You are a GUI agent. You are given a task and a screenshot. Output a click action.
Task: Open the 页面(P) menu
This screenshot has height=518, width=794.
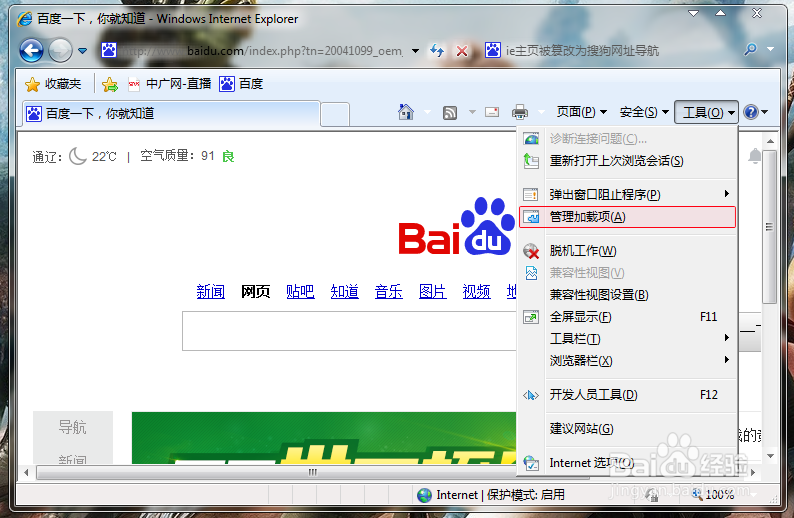coord(581,112)
